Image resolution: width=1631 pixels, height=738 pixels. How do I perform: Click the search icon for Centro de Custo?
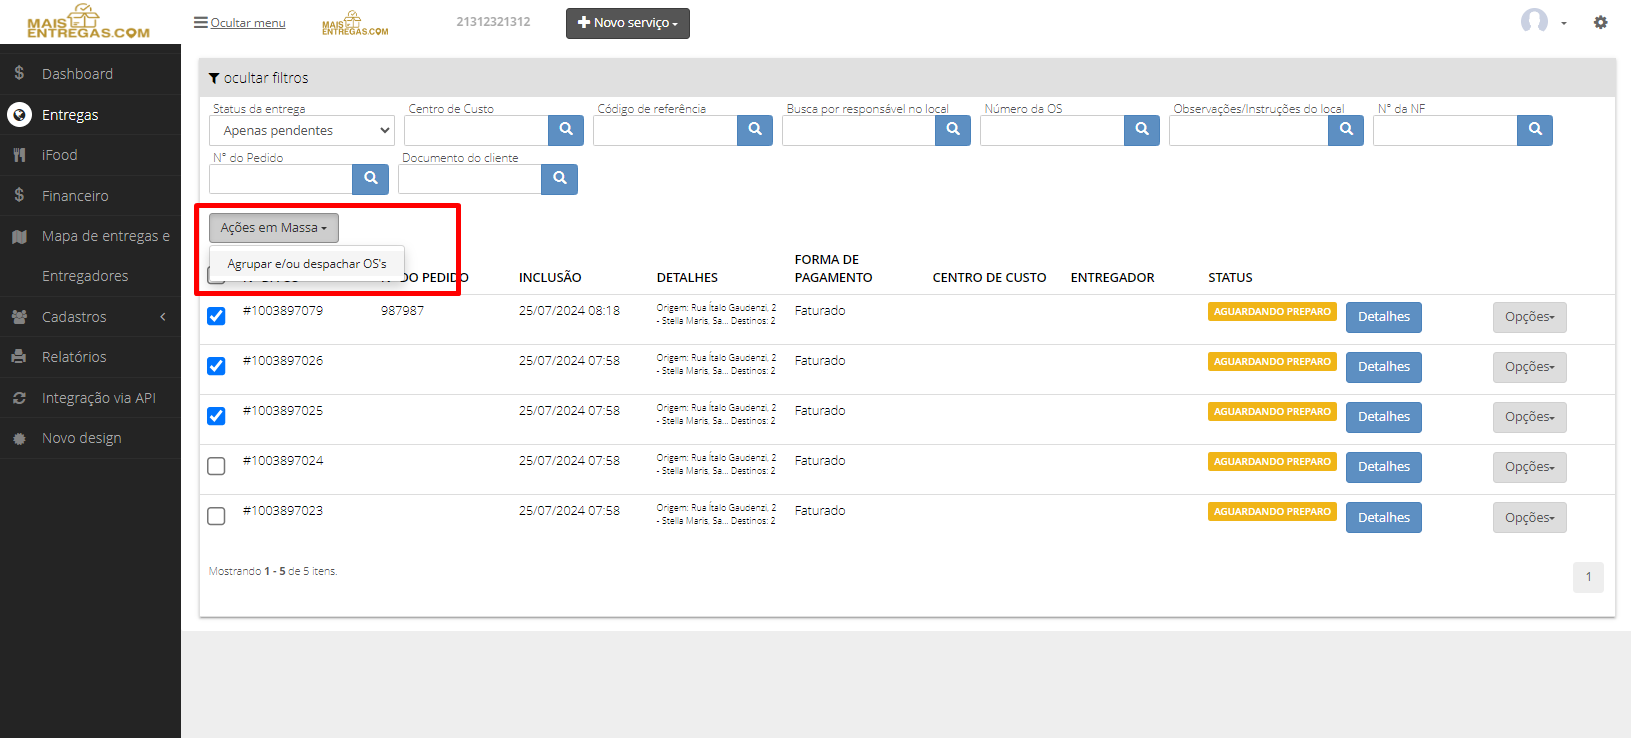(566, 130)
